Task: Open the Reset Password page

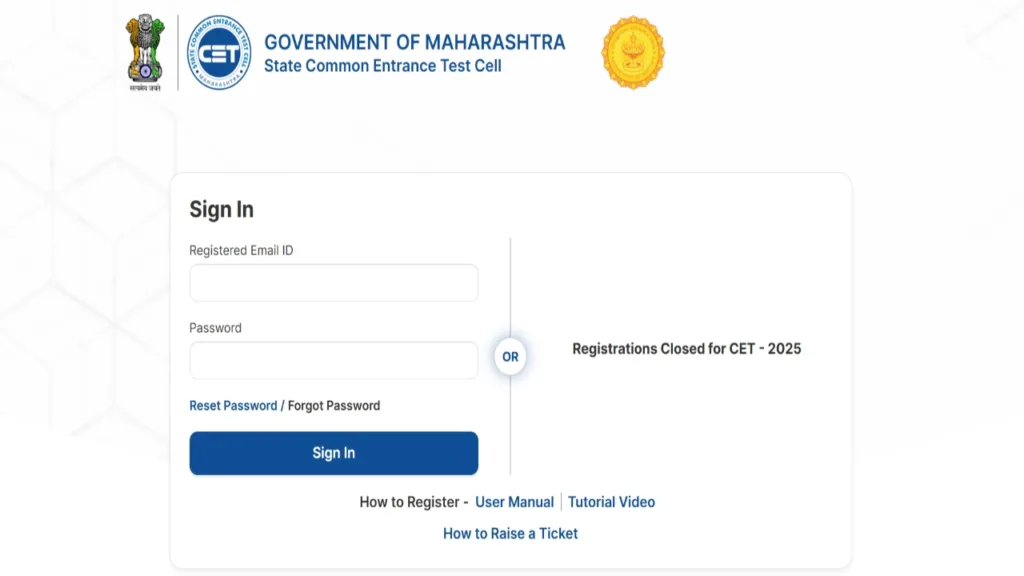Action: 233,405
